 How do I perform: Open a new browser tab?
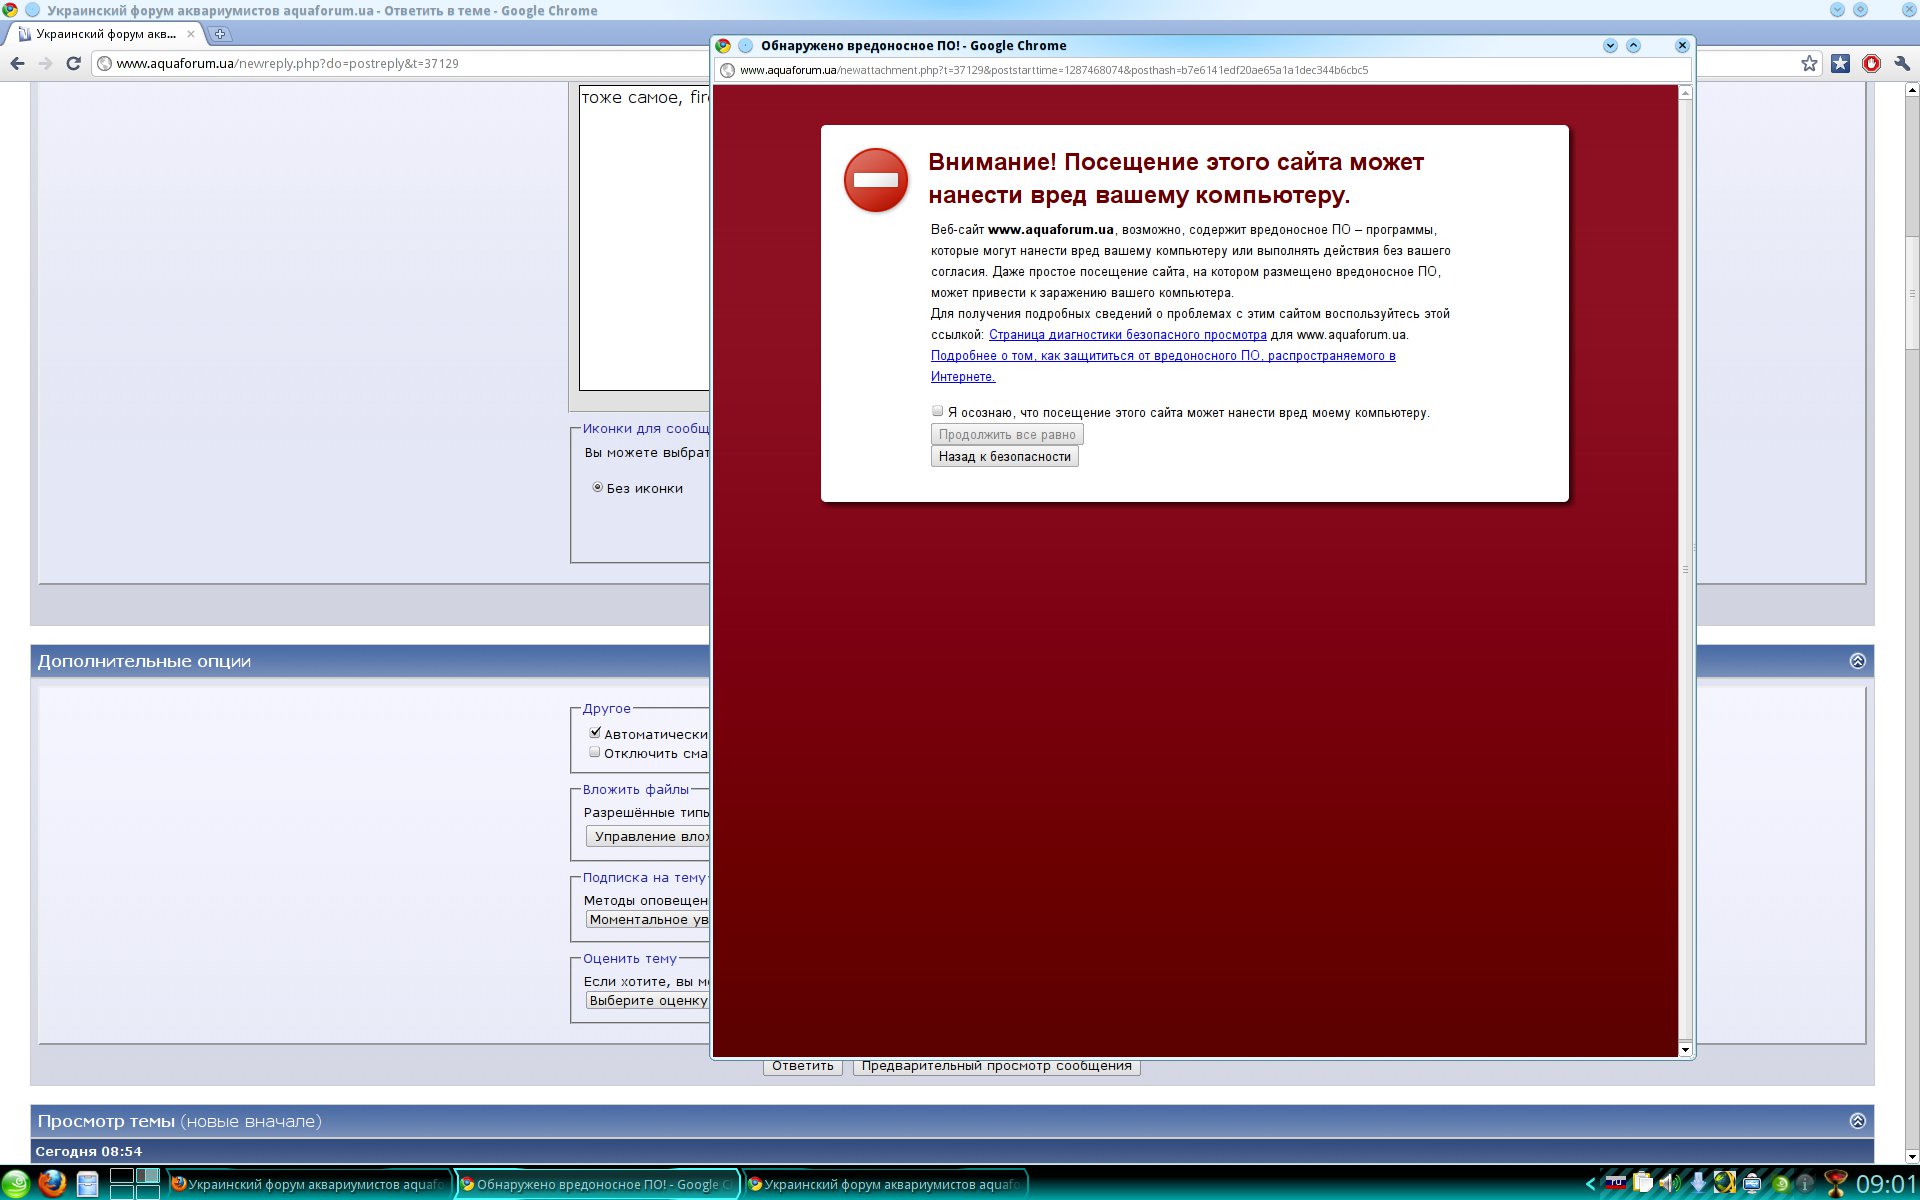click(x=220, y=34)
